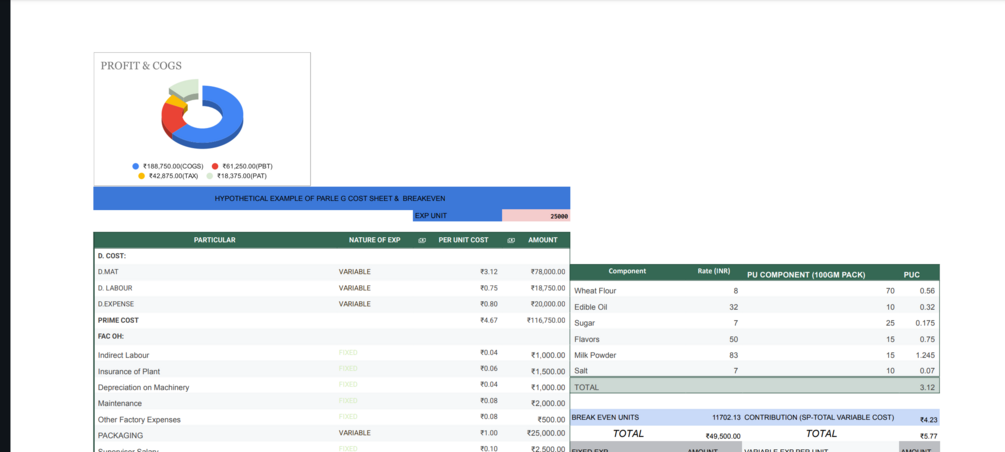Select the Milk Powder component row
Viewport: 1005px width, 452px height.
click(755, 355)
